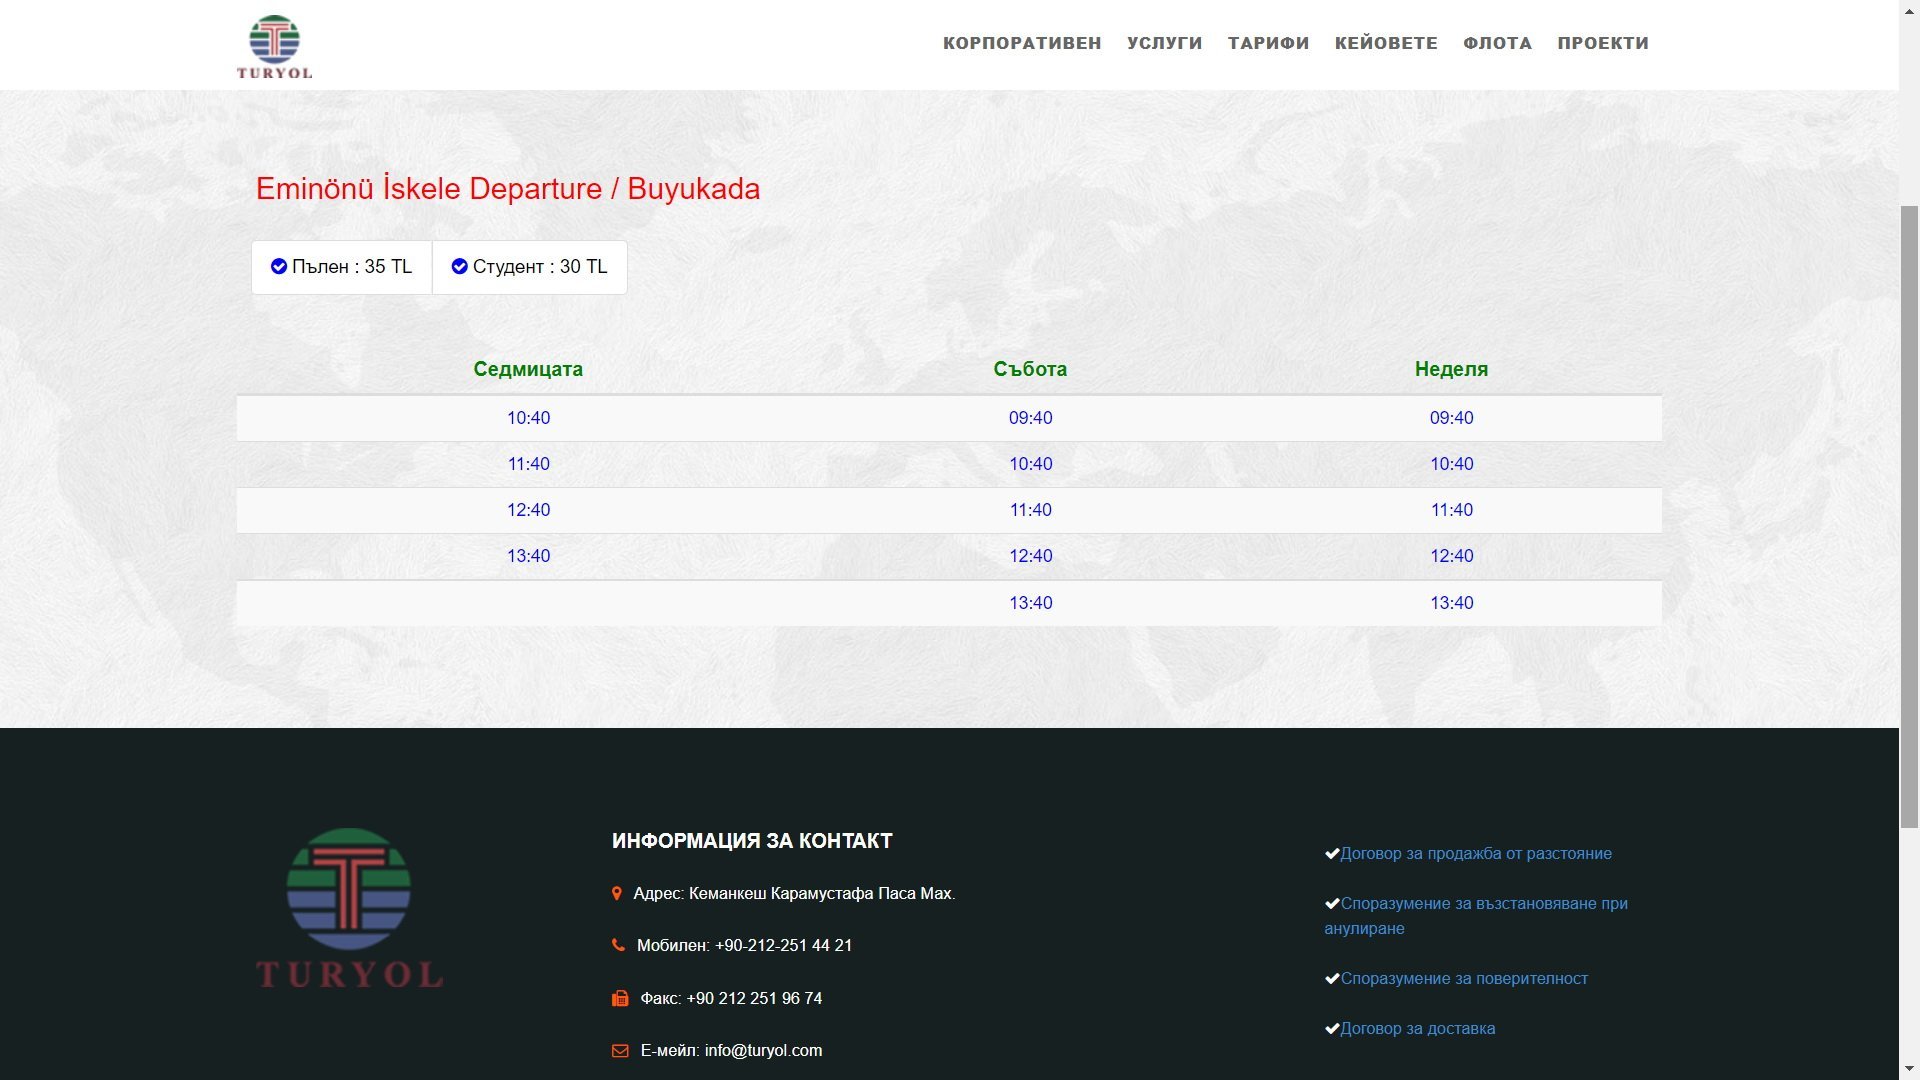Open the ТАРИФИ menu item
1920x1080 pixels.
click(1268, 43)
